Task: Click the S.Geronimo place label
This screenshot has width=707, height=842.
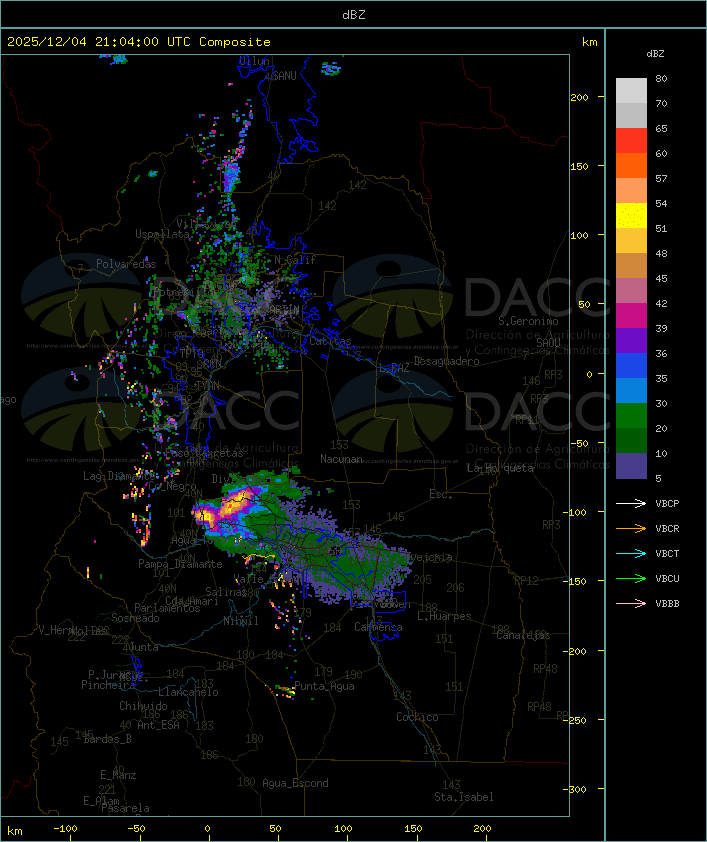Action: [528, 321]
